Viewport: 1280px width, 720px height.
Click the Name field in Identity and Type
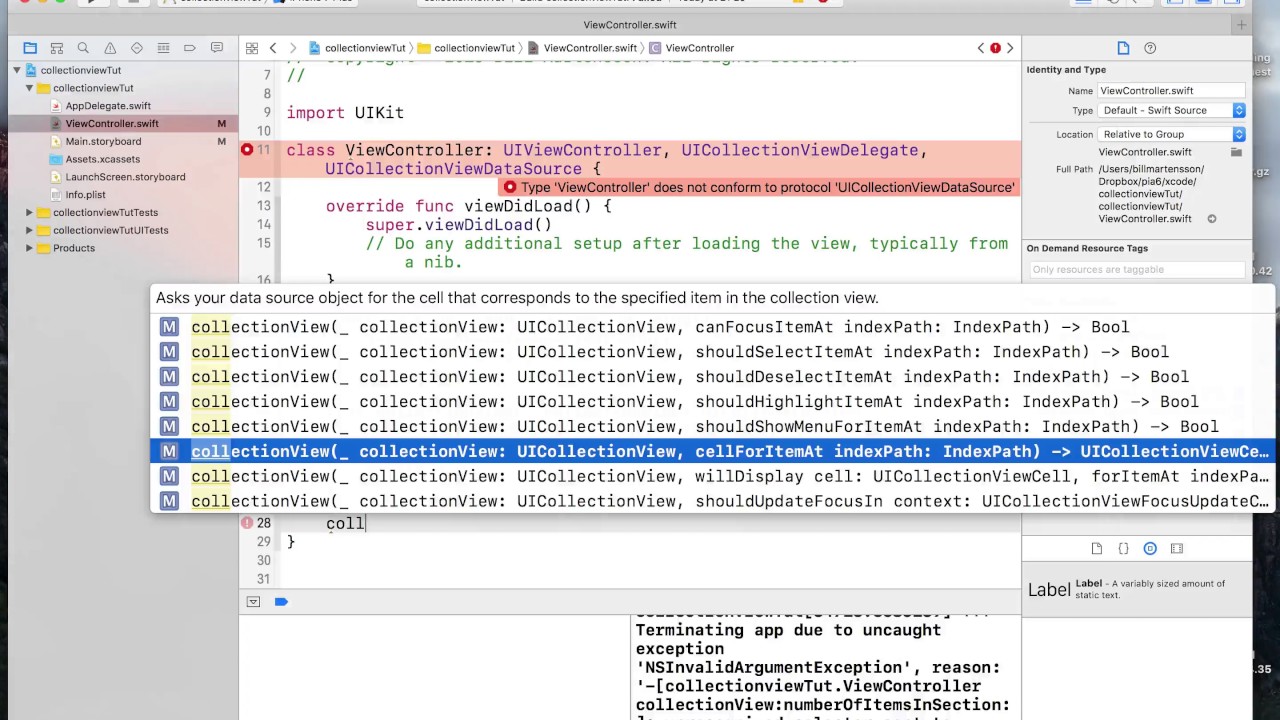coord(1171,90)
